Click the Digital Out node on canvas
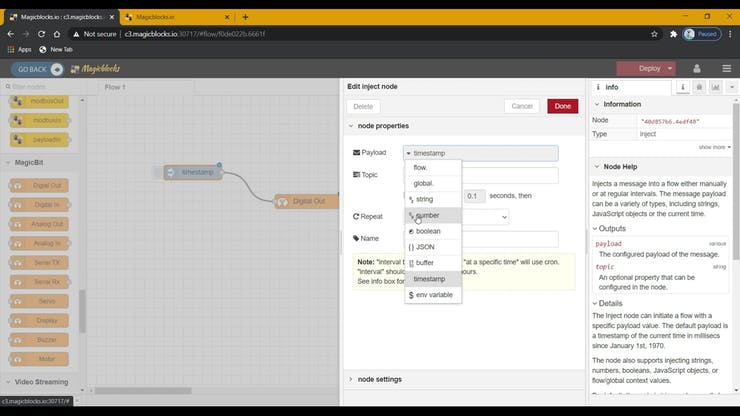 (x=307, y=202)
